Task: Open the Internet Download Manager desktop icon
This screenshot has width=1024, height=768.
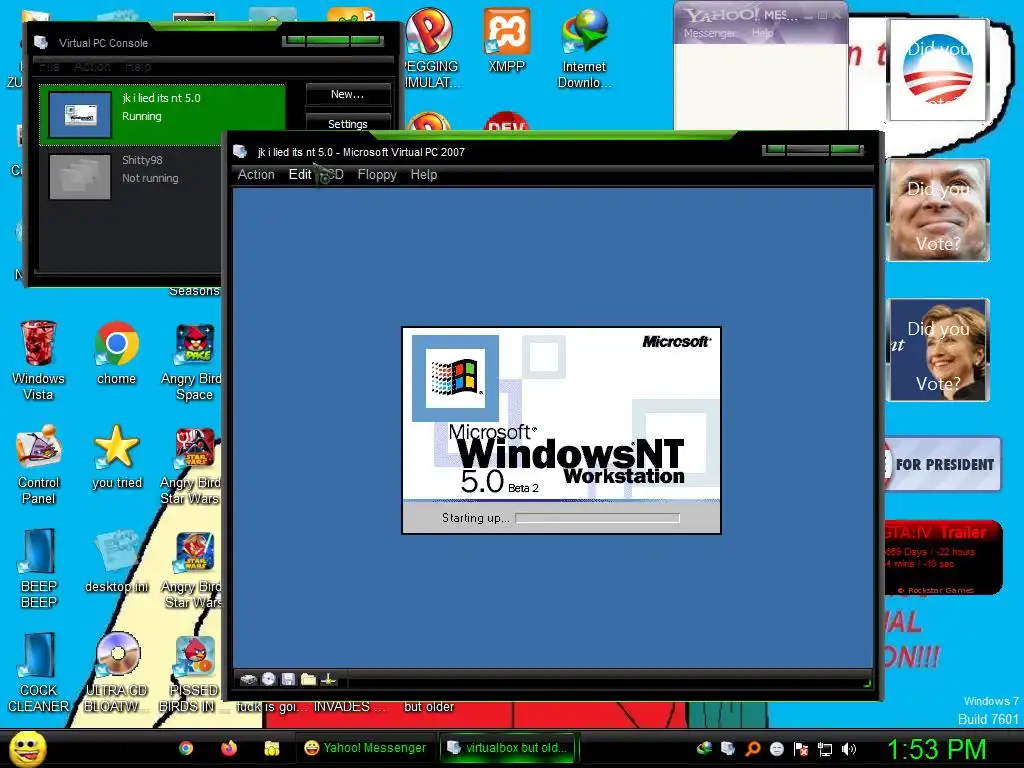Action: click(584, 49)
